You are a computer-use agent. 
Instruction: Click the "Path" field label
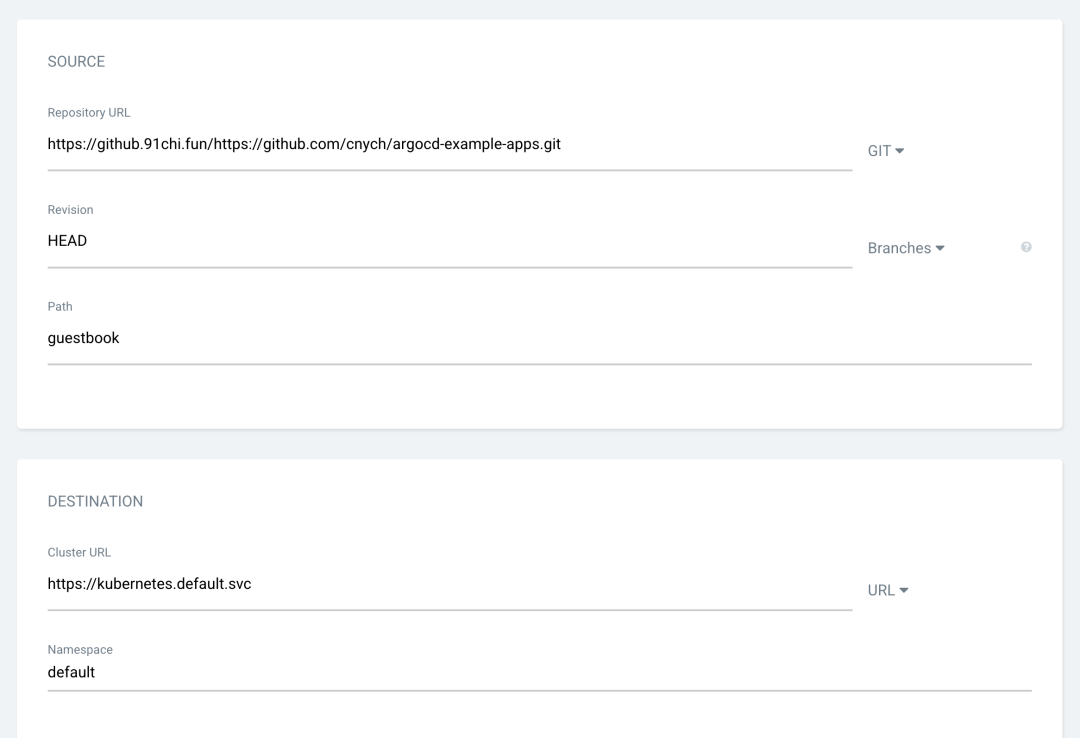60,307
